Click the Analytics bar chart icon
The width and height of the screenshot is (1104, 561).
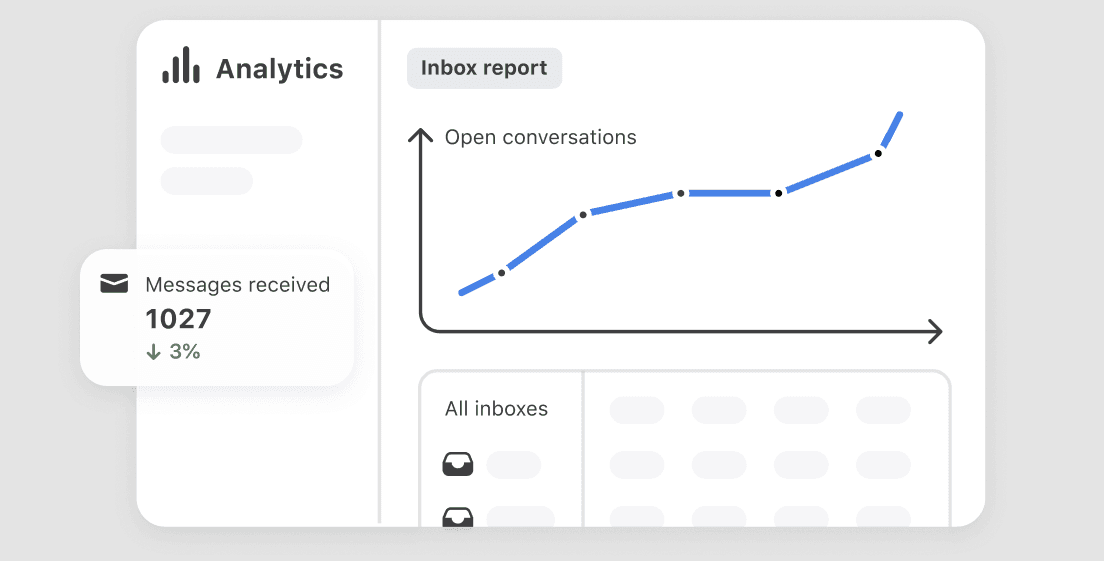click(x=181, y=65)
